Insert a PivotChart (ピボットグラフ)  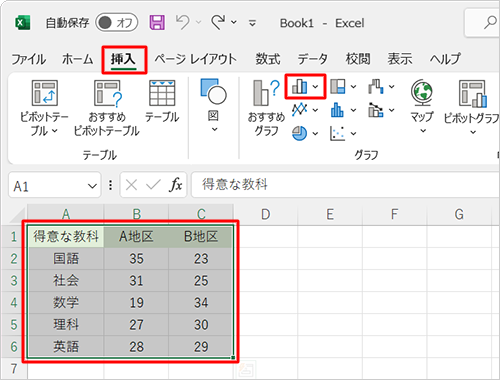(x=471, y=107)
